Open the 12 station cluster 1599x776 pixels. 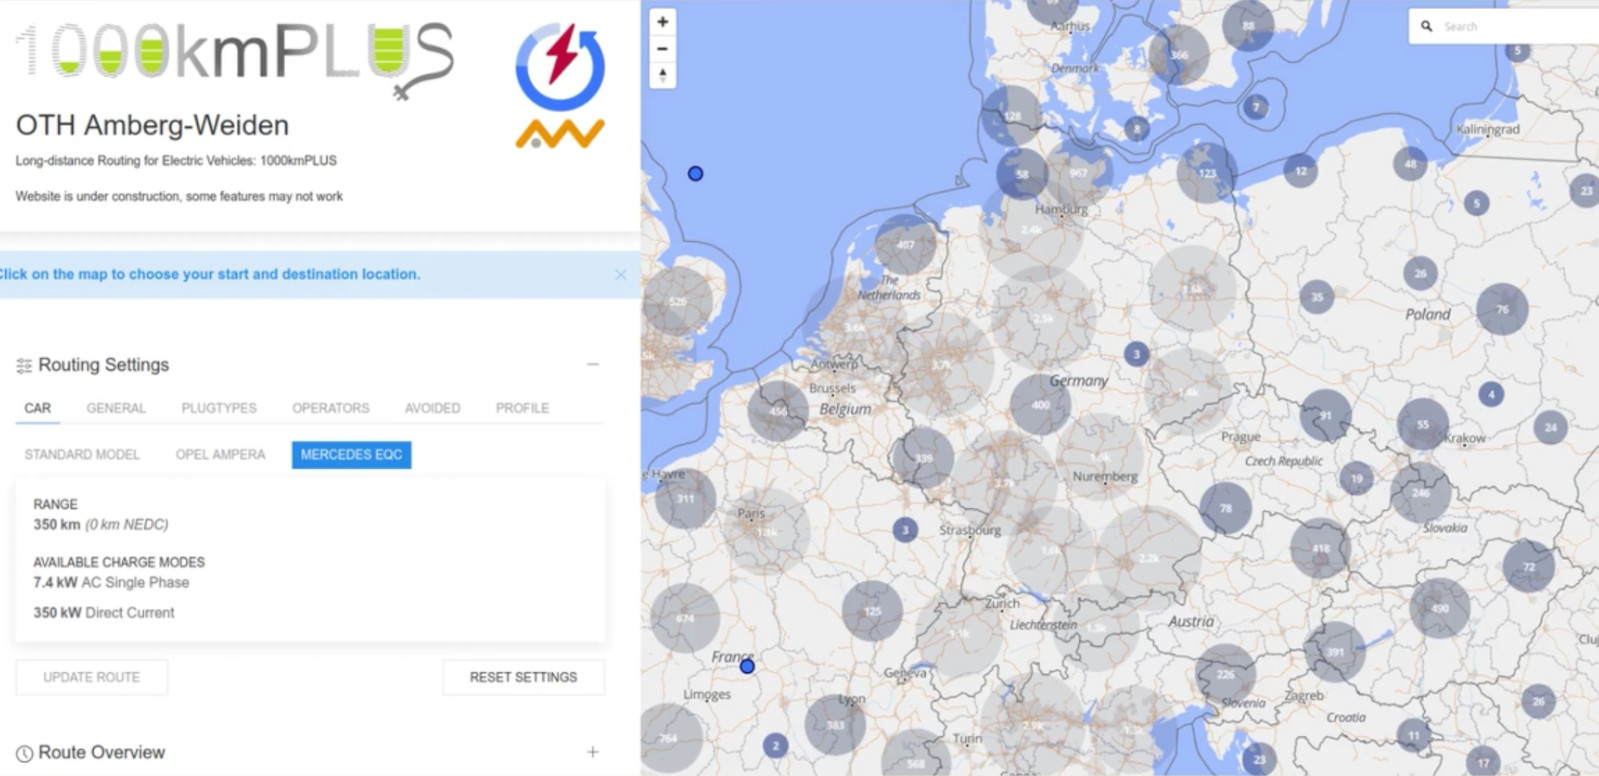pos(1300,171)
